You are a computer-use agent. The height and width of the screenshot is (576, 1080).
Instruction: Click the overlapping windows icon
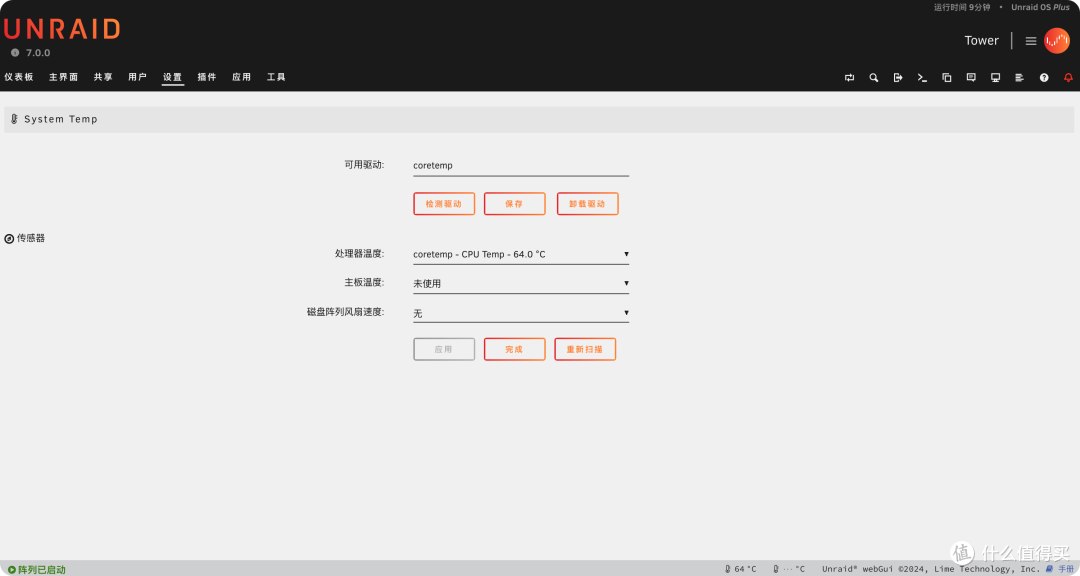946,78
